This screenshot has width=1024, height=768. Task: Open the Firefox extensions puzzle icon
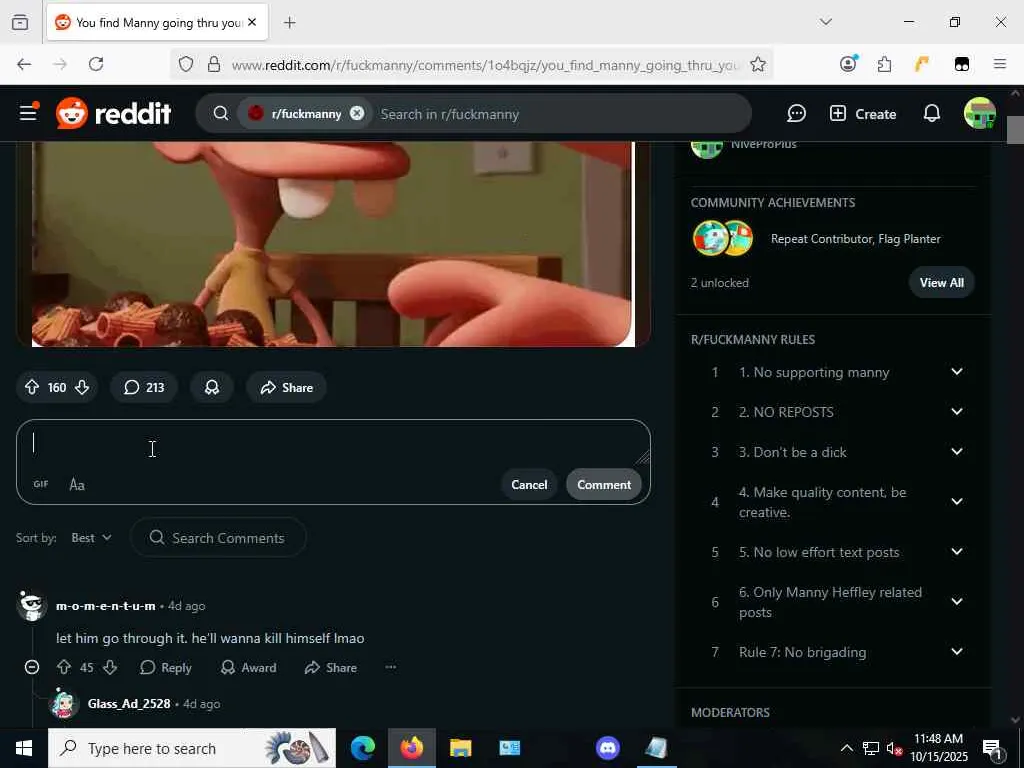tap(884, 64)
